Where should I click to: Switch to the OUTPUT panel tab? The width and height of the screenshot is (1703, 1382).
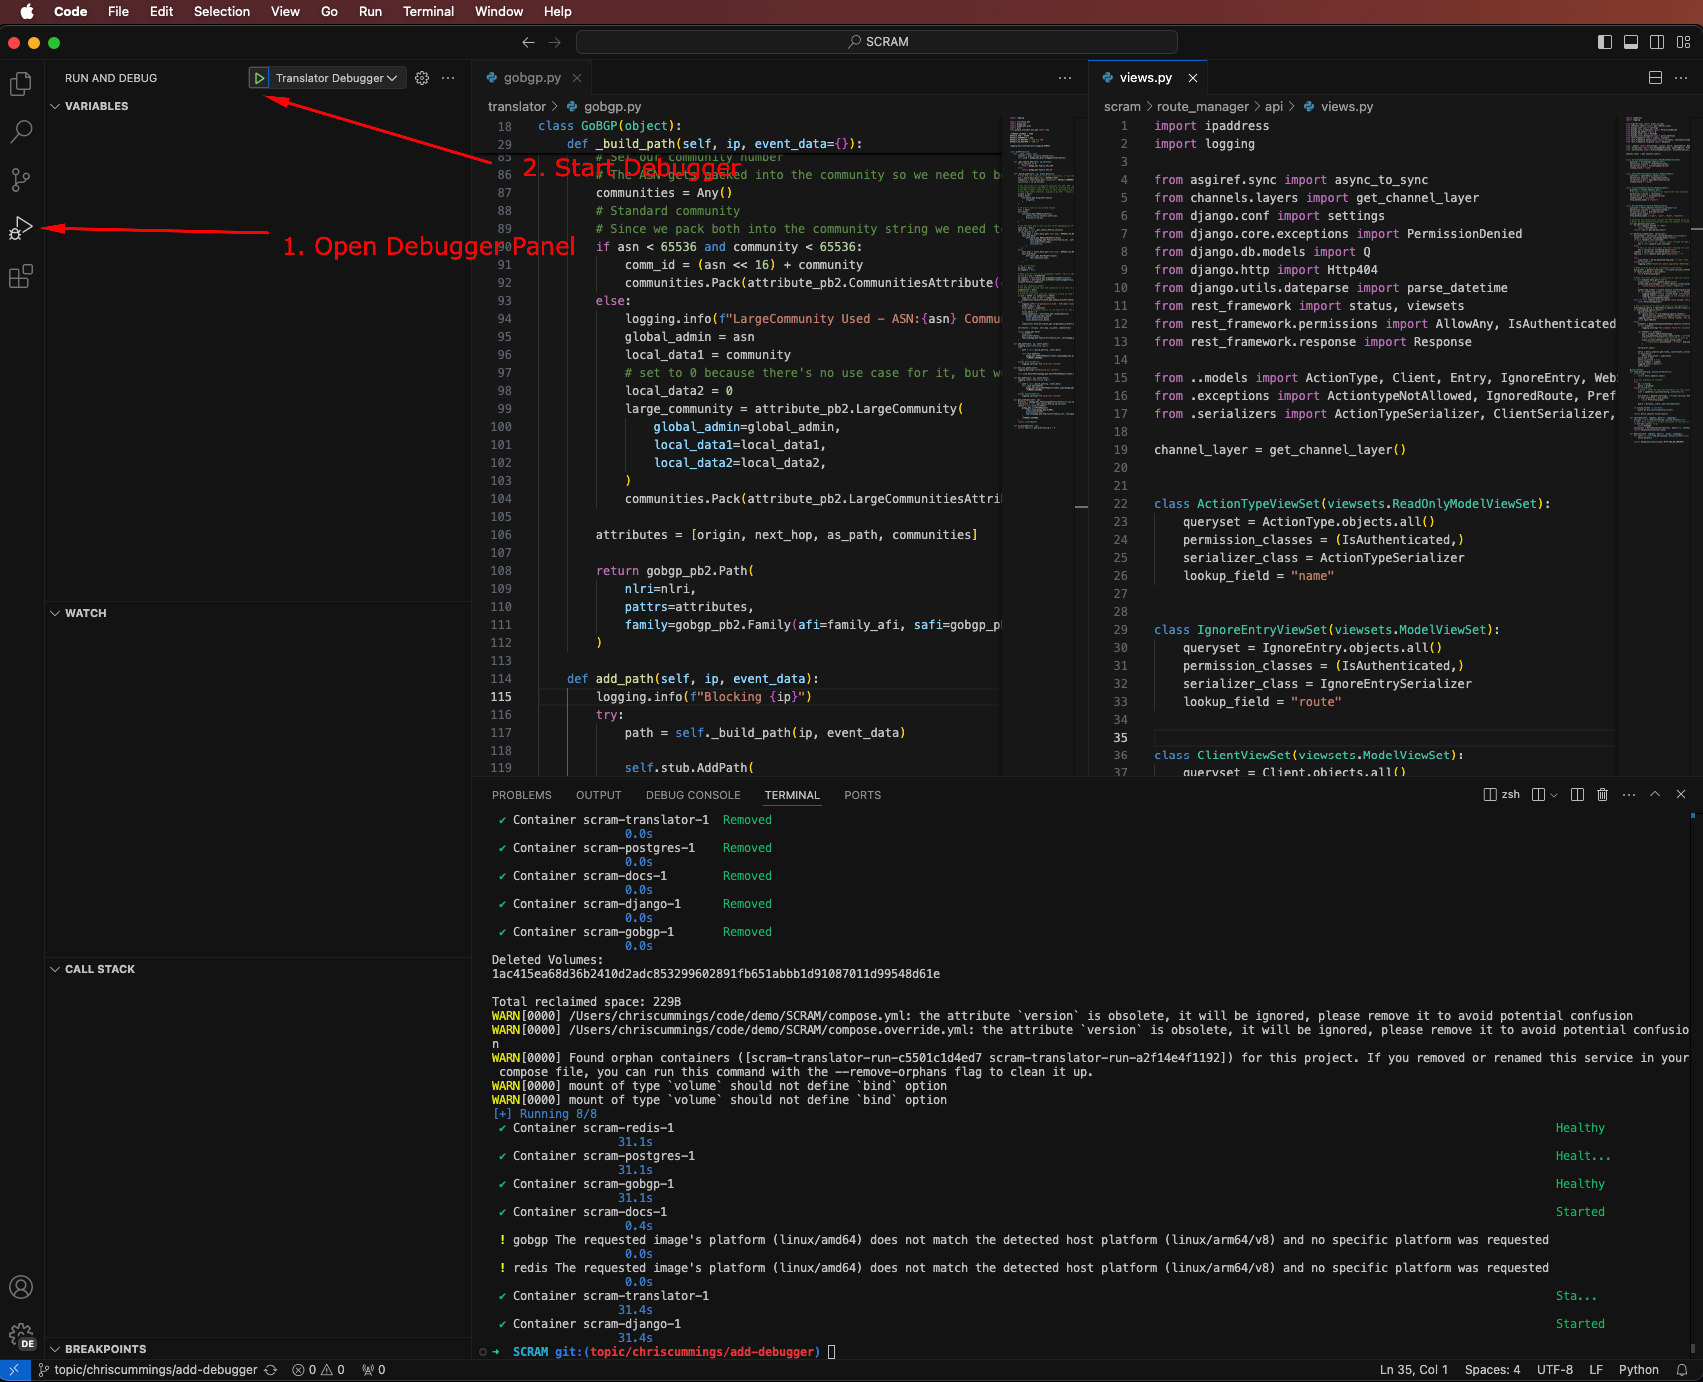598,795
